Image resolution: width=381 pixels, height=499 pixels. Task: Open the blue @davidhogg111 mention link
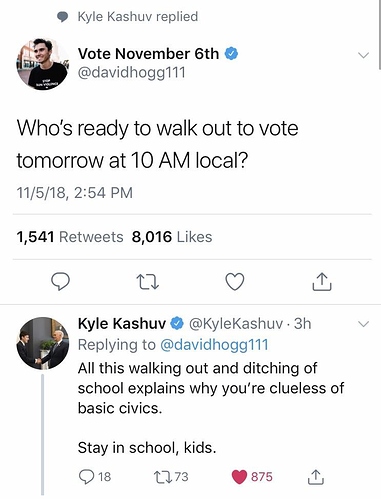[214, 345]
